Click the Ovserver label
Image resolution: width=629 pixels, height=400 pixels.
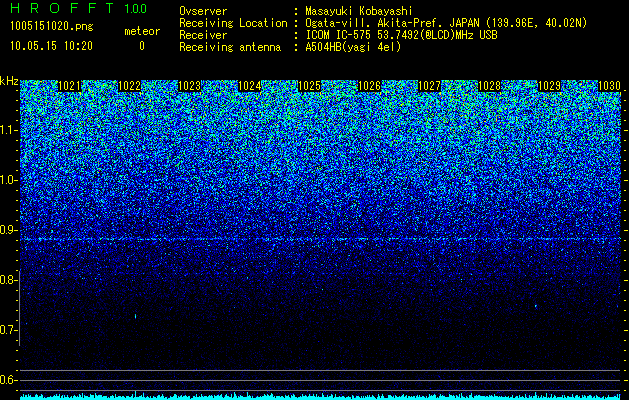click(x=203, y=11)
